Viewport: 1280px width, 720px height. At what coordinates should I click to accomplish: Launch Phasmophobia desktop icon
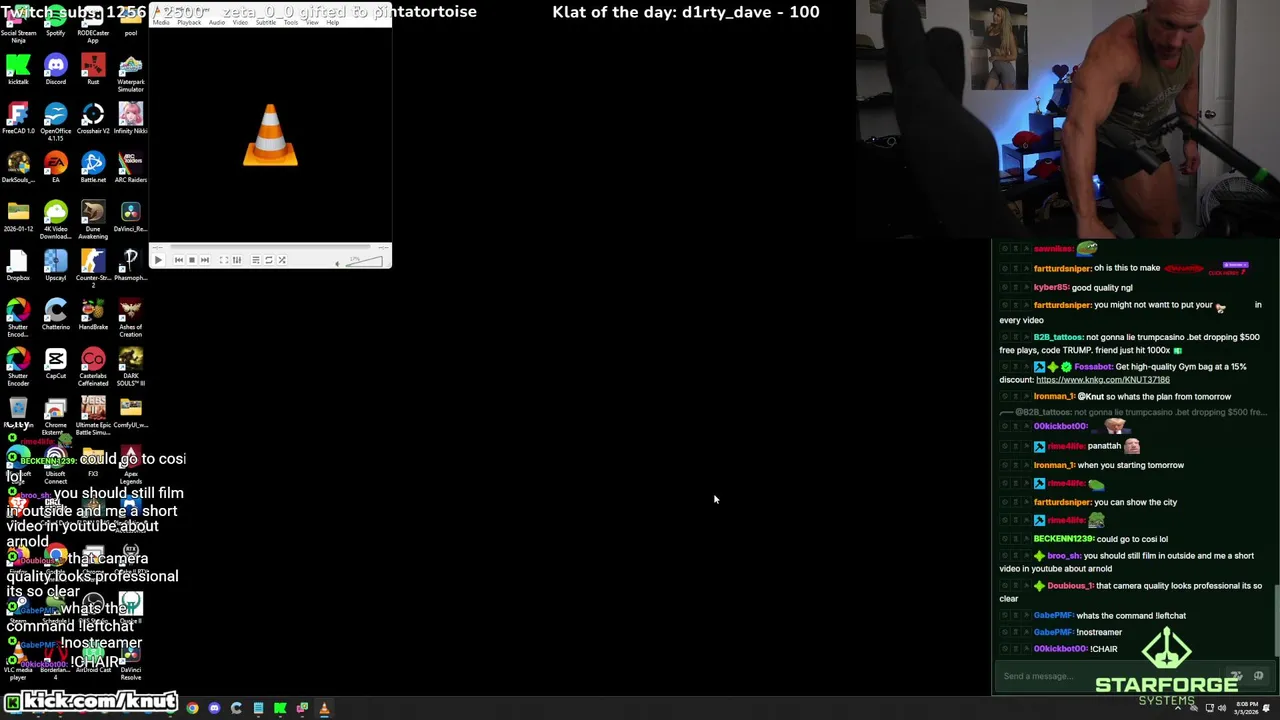pyautogui.click(x=130, y=265)
